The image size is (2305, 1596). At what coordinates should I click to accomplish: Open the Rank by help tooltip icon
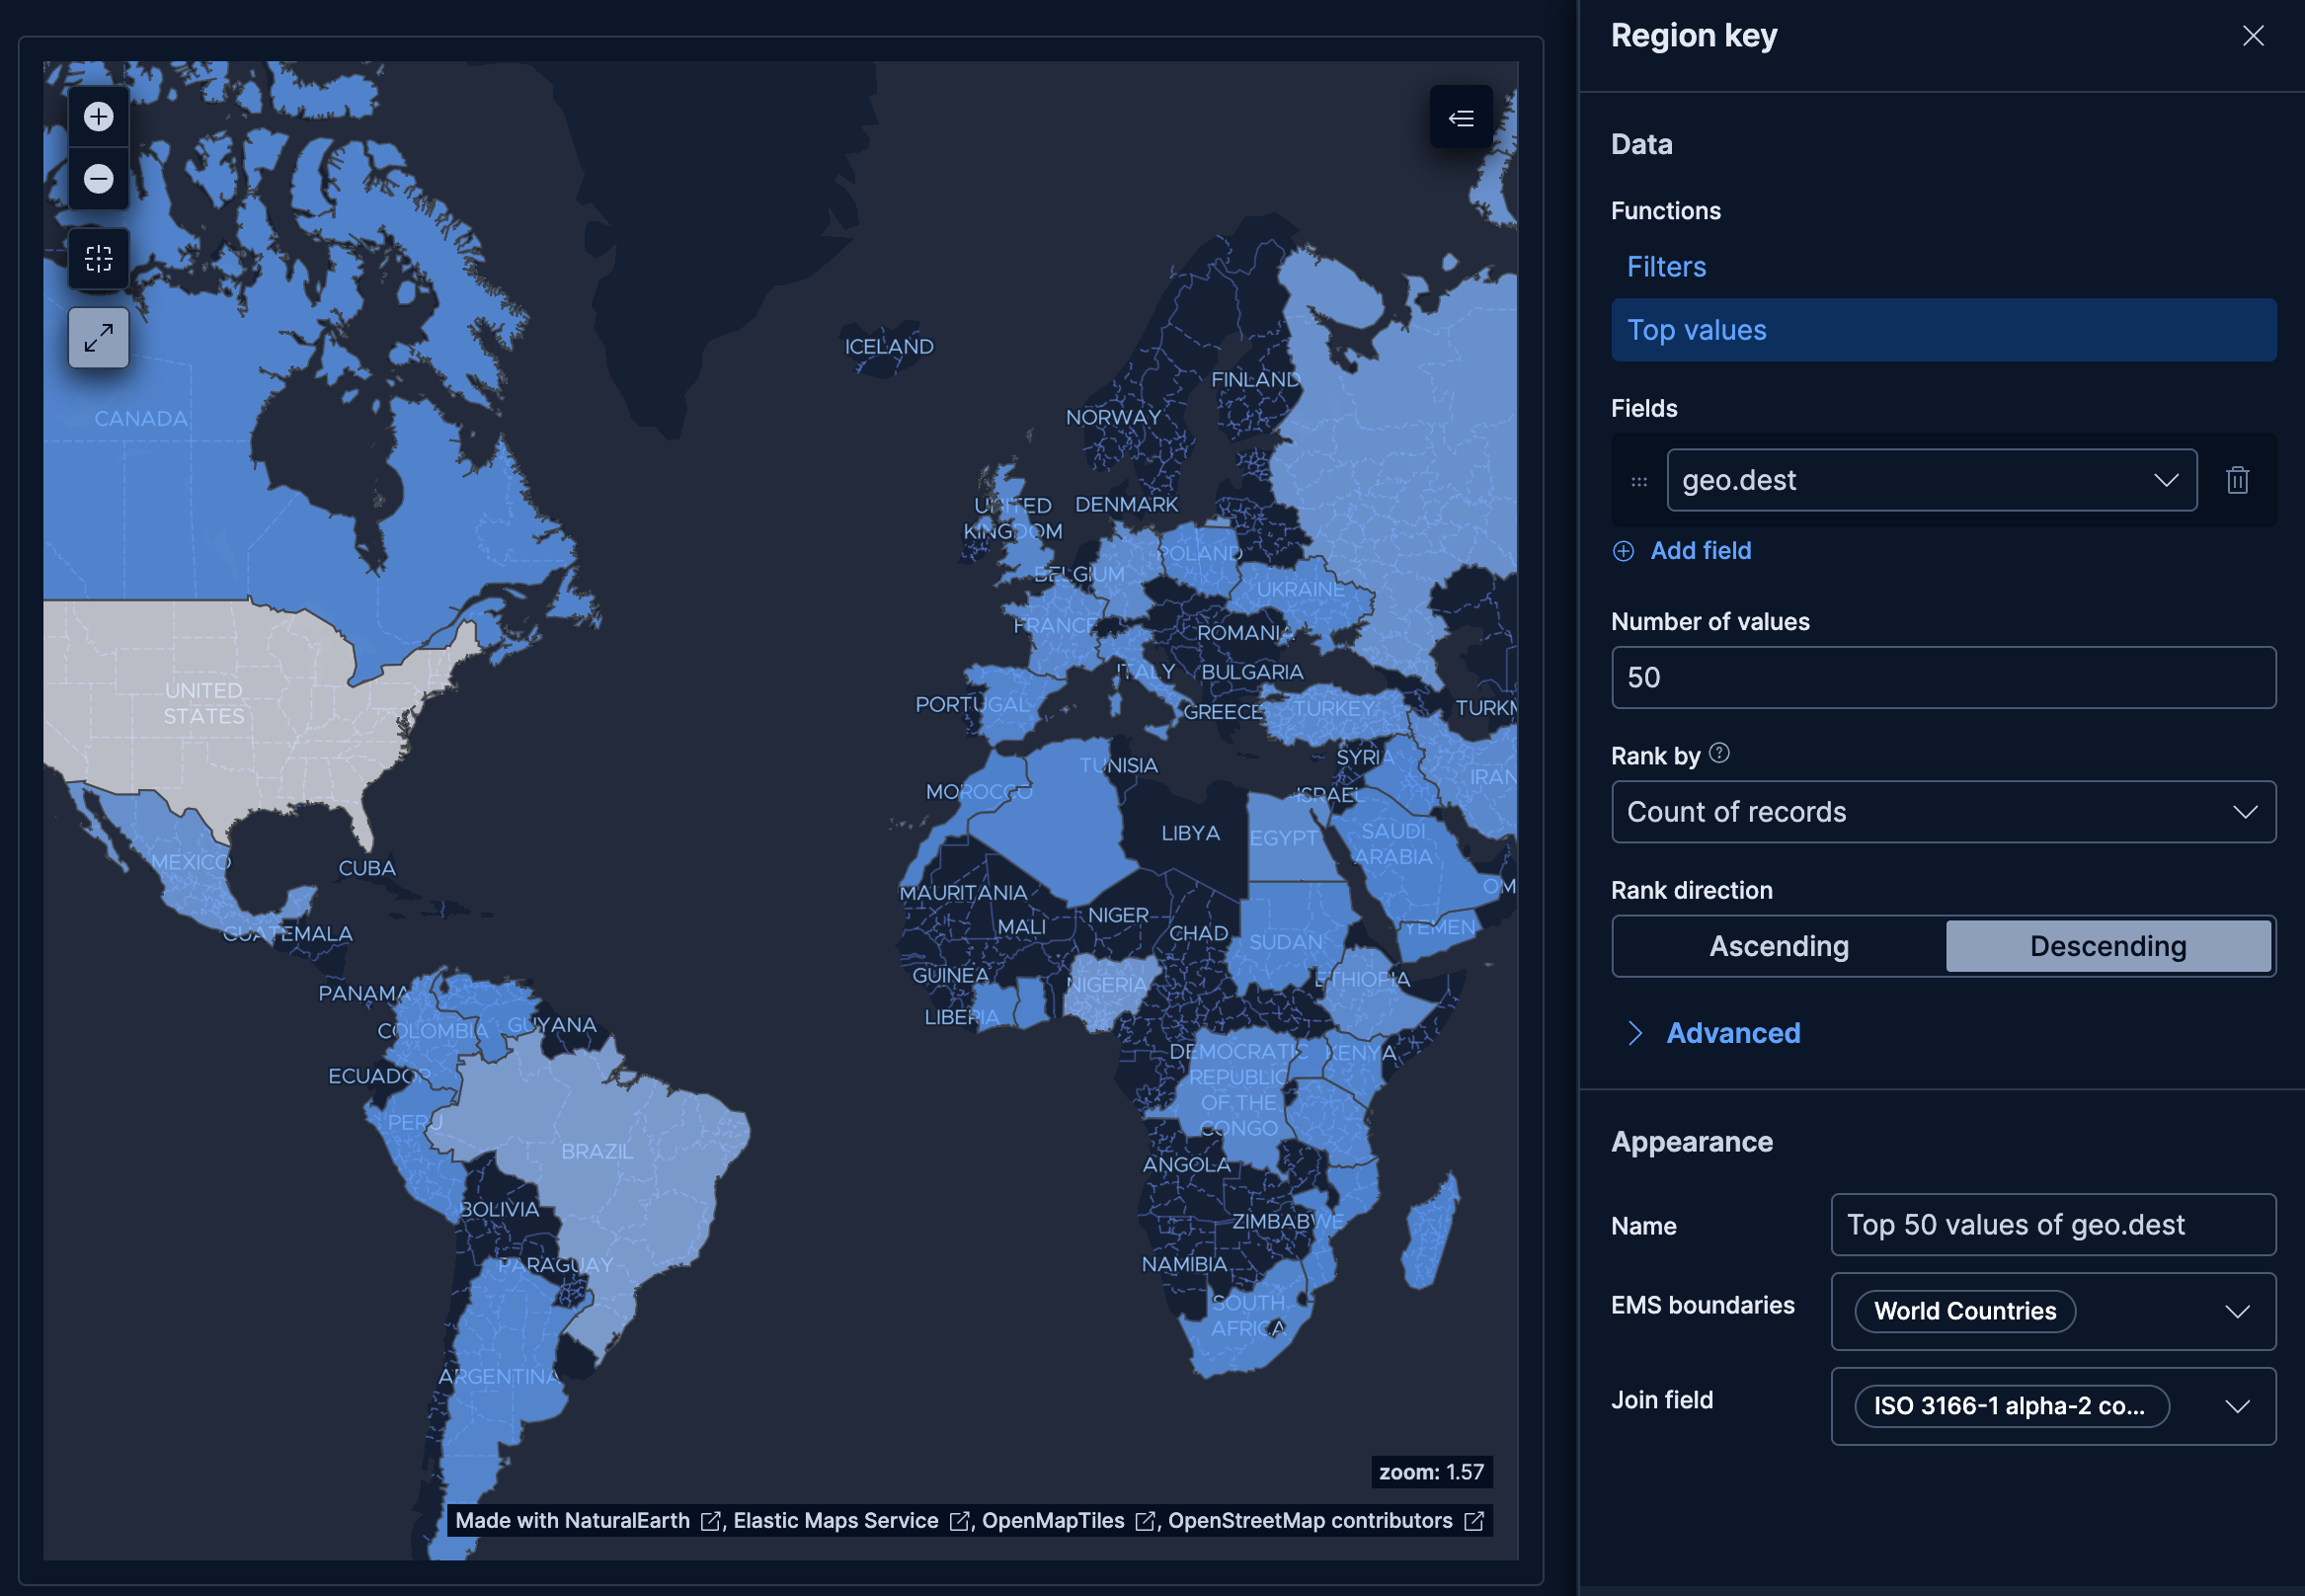click(1719, 753)
